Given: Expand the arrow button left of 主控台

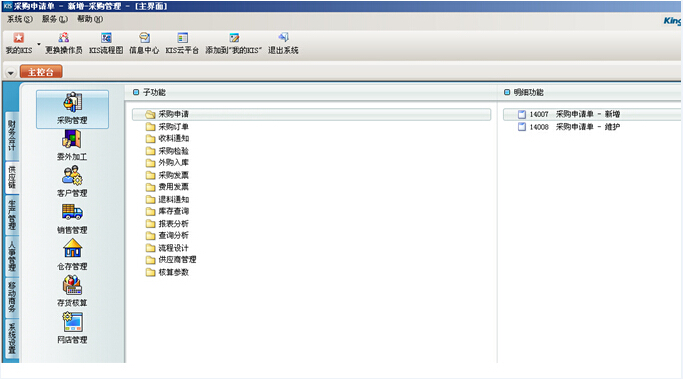Looking at the screenshot, I should coord(11,73).
